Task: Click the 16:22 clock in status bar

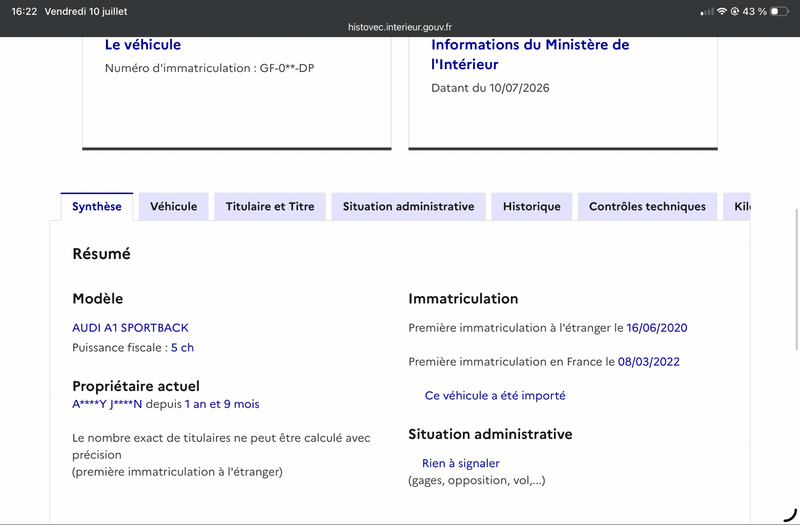Action: click(24, 11)
